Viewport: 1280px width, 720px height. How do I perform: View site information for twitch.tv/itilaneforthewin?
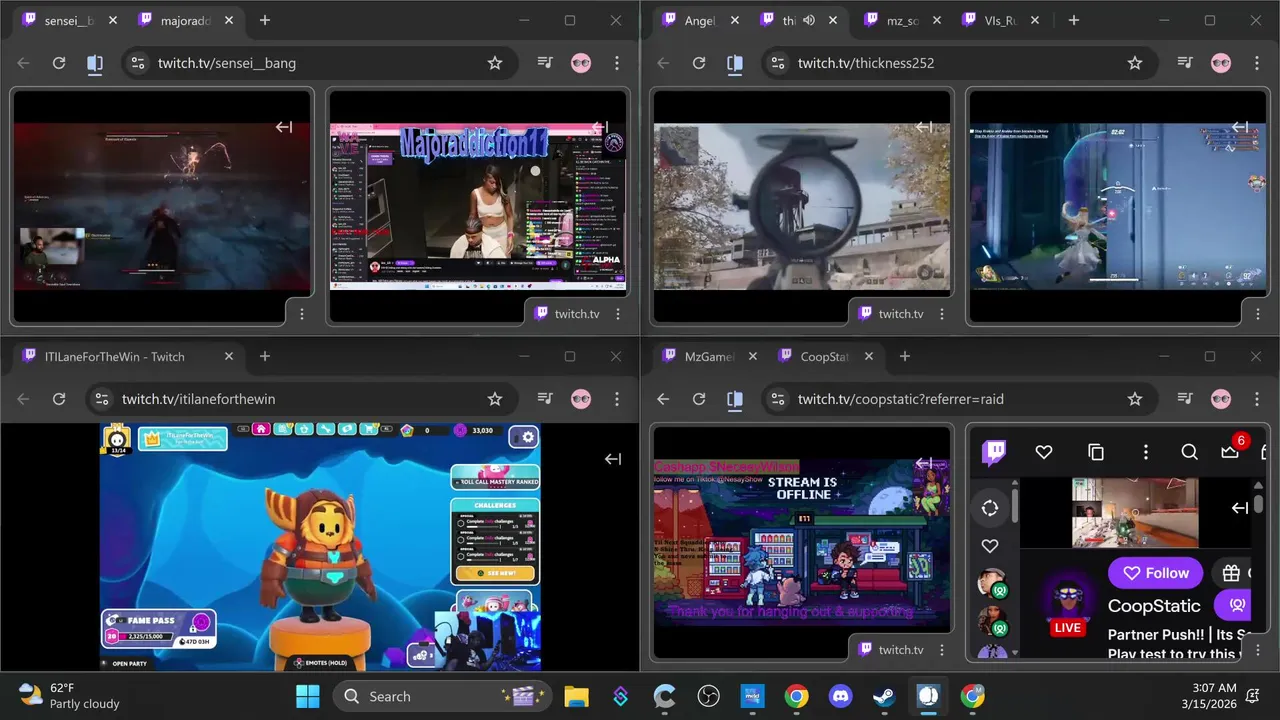click(x=102, y=399)
